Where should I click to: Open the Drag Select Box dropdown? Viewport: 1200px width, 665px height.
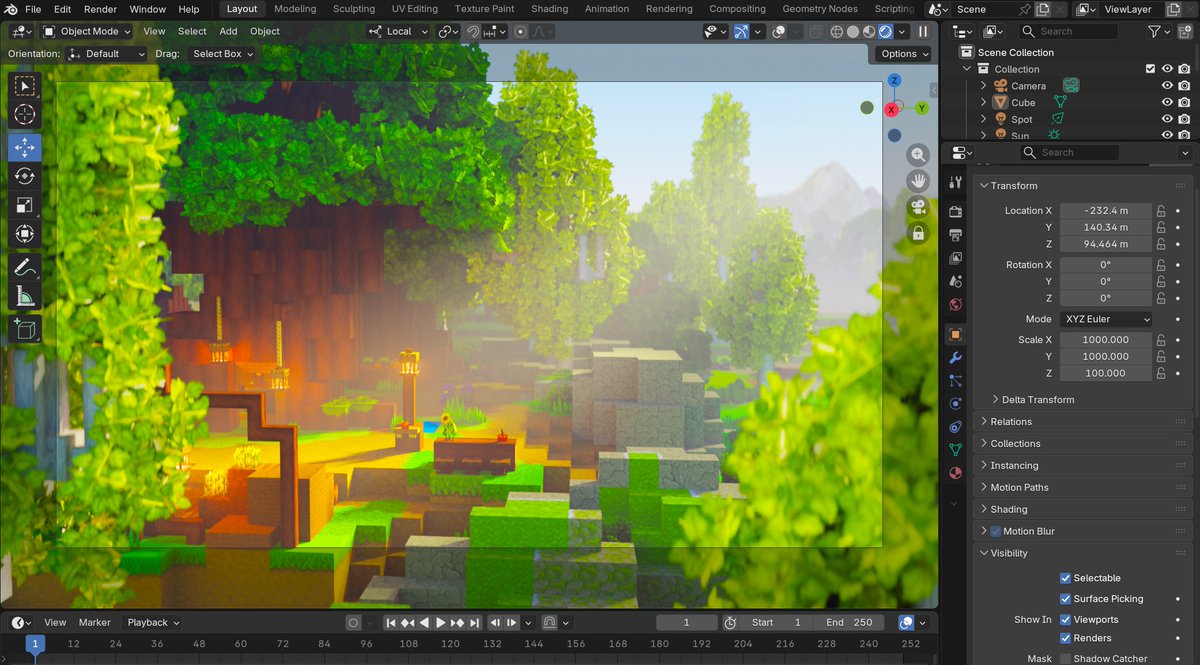pyautogui.click(x=221, y=54)
